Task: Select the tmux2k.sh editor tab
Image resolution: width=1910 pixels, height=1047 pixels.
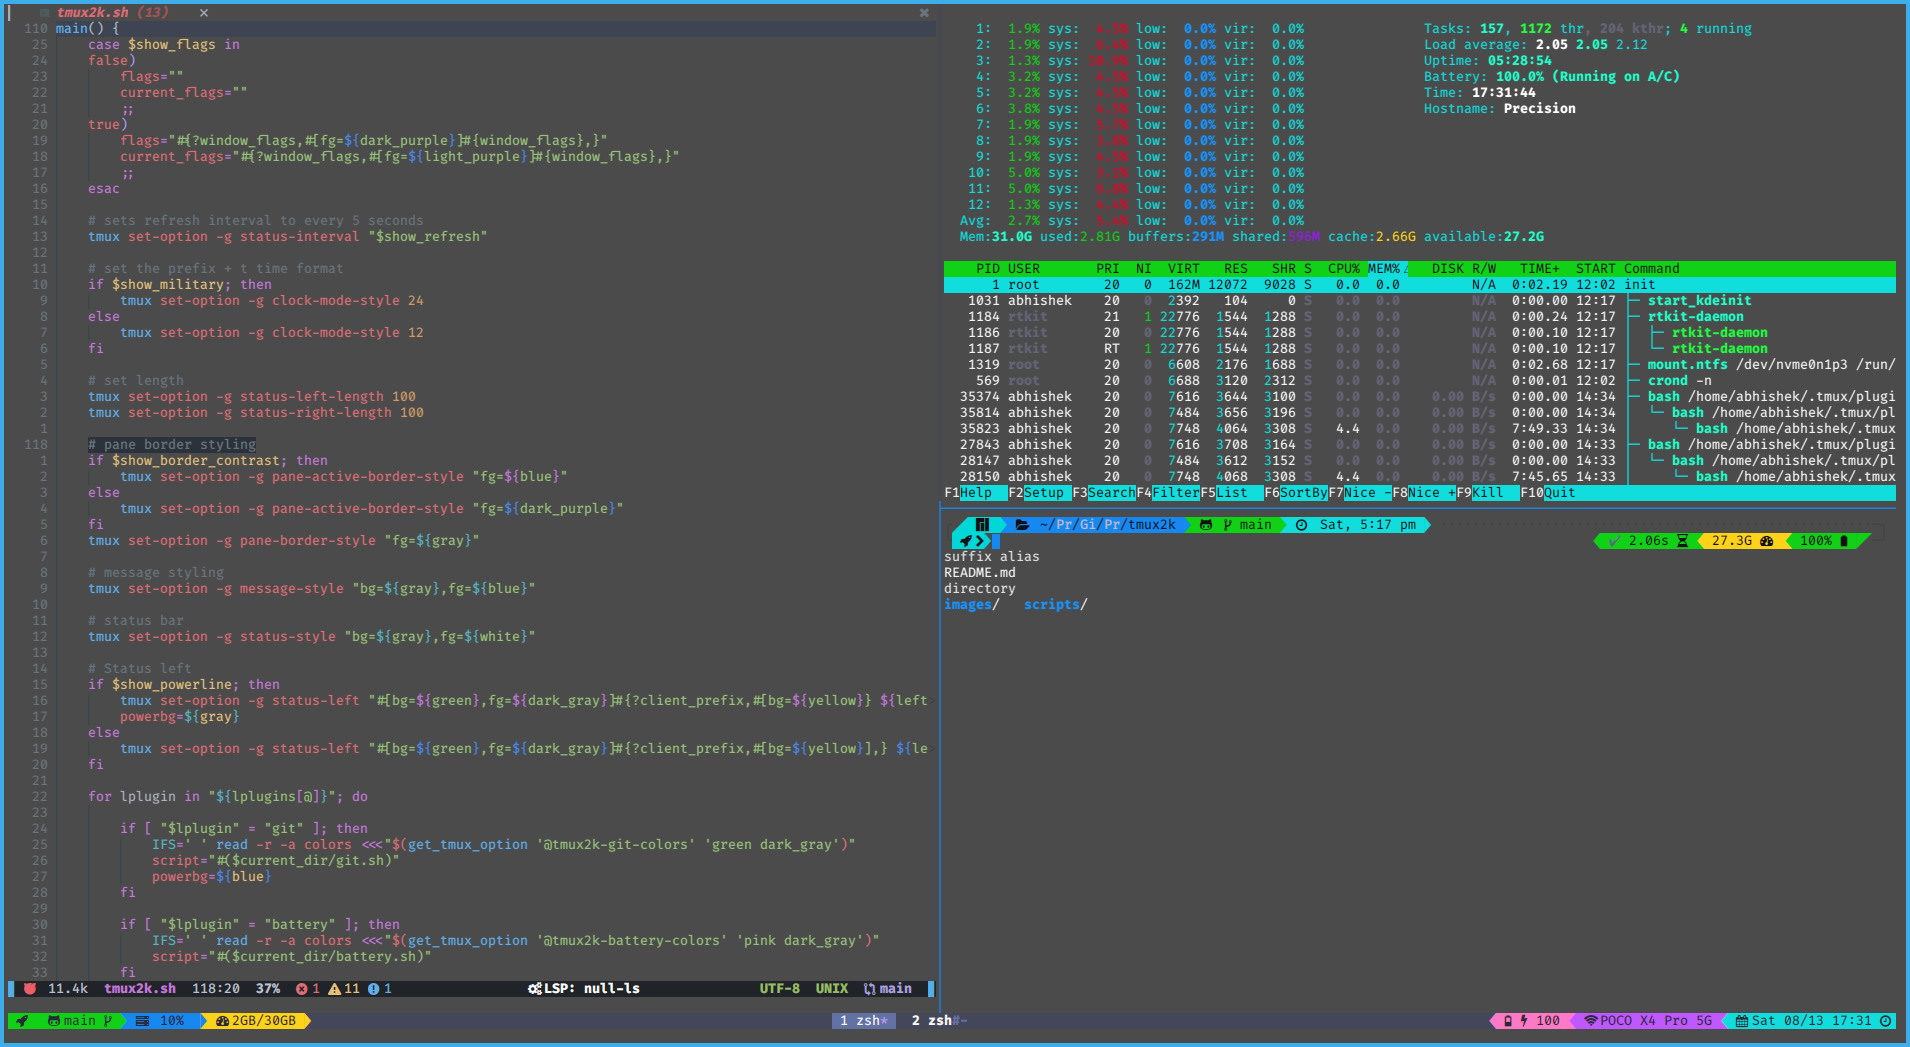Action: point(95,12)
